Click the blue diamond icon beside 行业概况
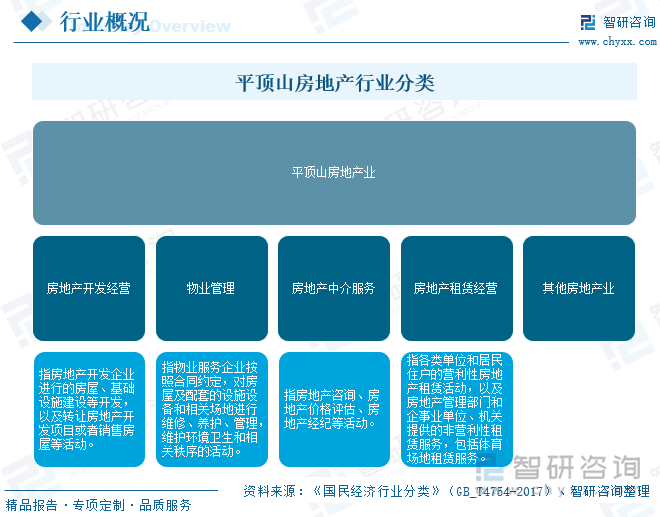This screenshot has width=660, height=517. point(32,21)
